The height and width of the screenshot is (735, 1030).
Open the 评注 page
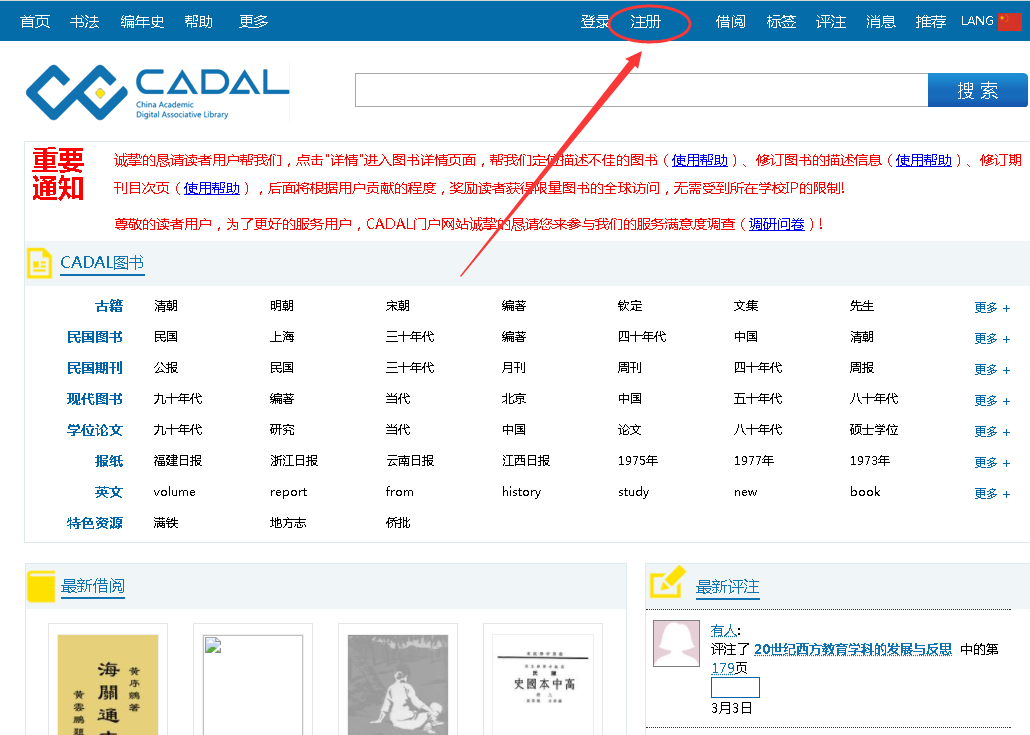click(831, 22)
